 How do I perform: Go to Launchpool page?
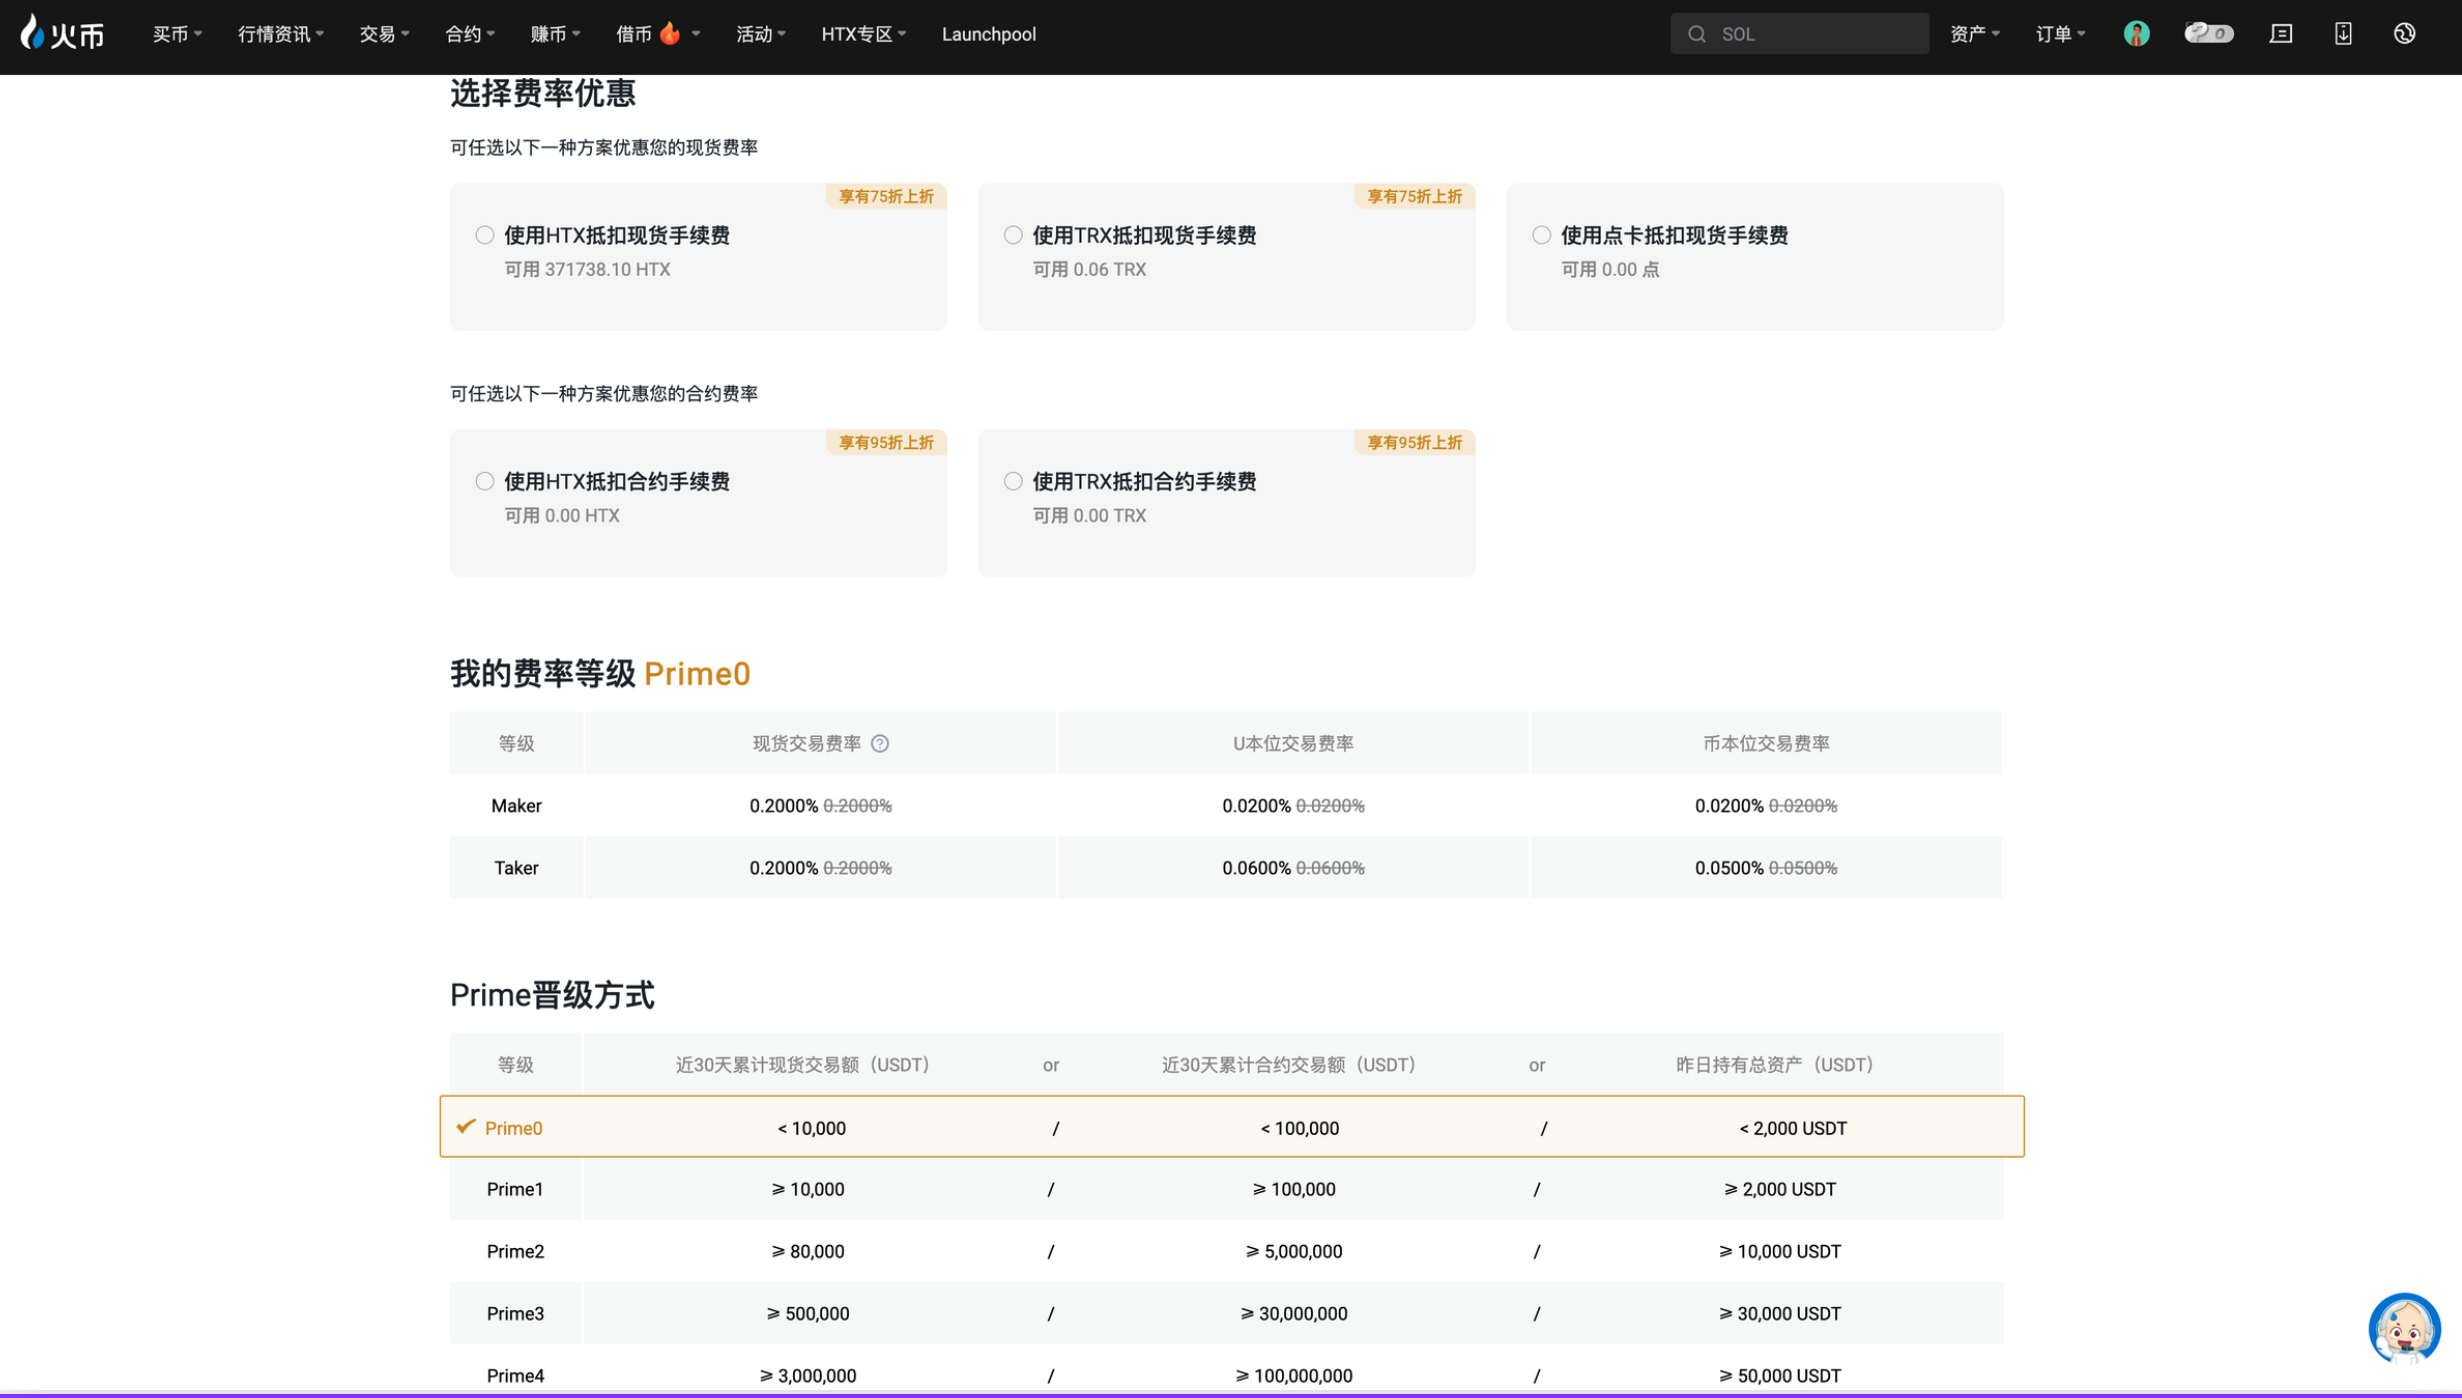989,34
